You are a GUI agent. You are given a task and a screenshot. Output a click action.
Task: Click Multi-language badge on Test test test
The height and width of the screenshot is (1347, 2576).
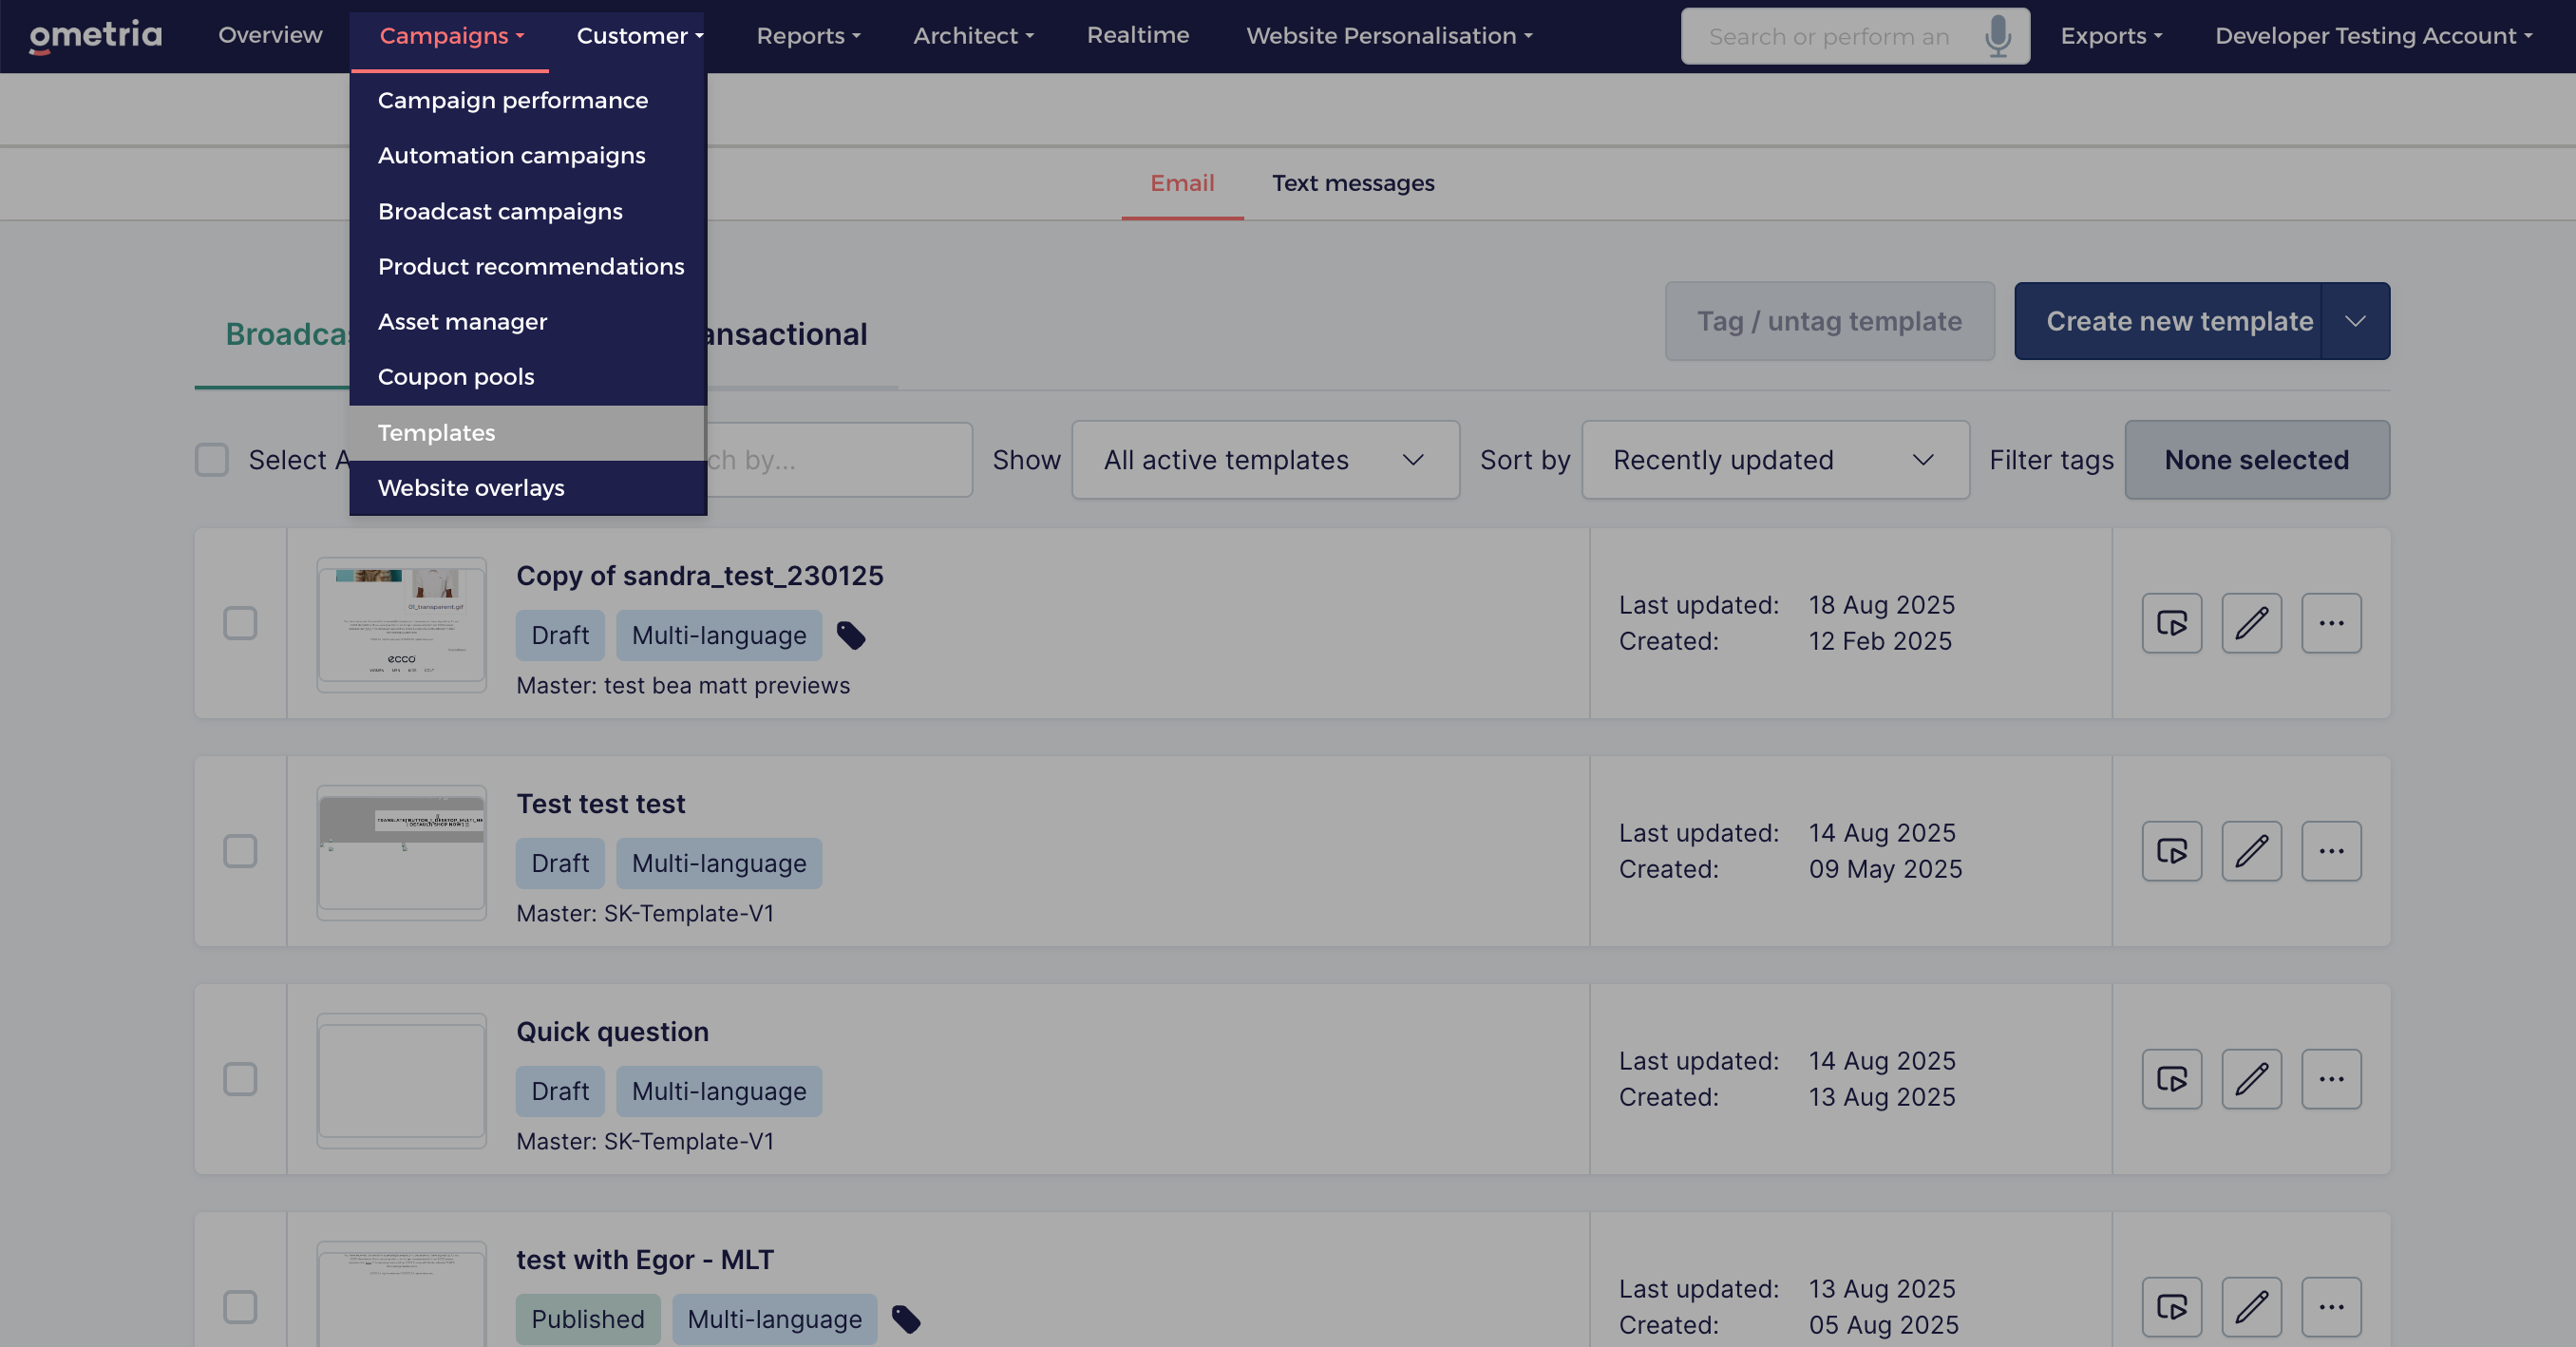pyautogui.click(x=719, y=863)
